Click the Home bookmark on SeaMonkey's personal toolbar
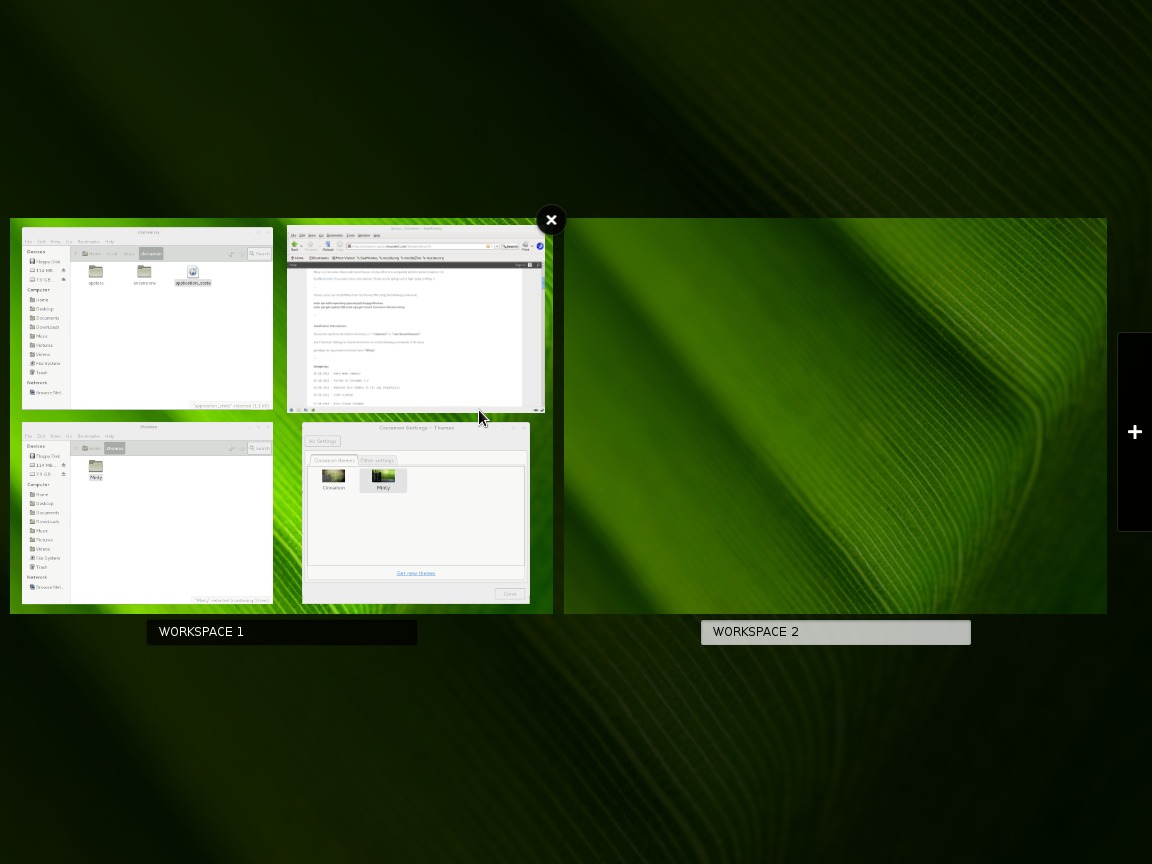The height and width of the screenshot is (864, 1152). coord(298,258)
